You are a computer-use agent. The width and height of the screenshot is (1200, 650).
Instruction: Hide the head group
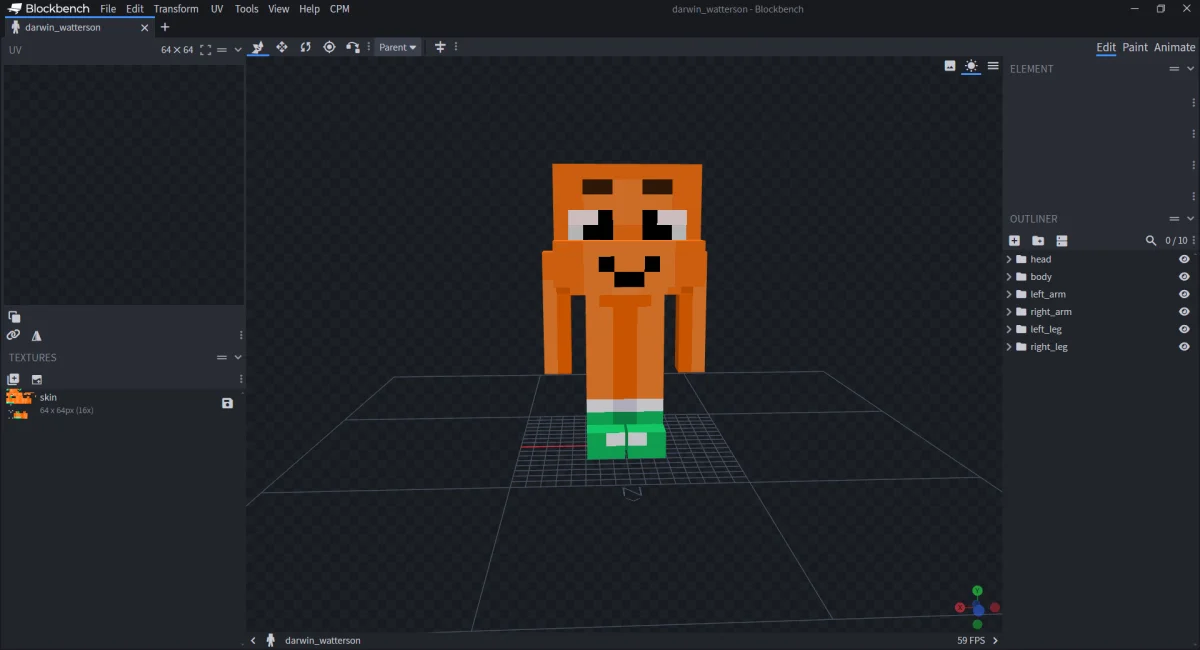1184,259
